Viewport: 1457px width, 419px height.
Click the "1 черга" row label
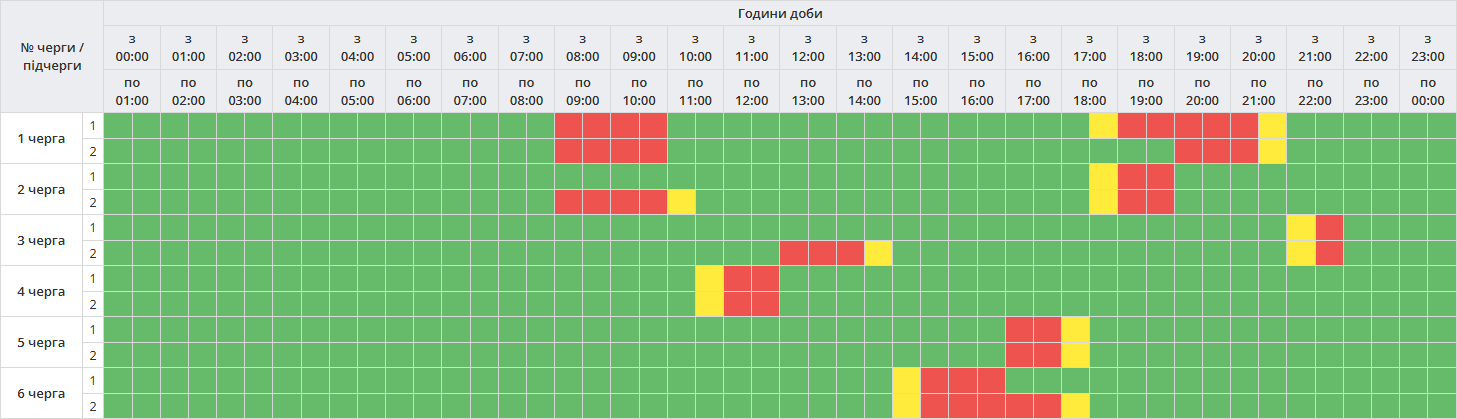click(x=42, y=138)
